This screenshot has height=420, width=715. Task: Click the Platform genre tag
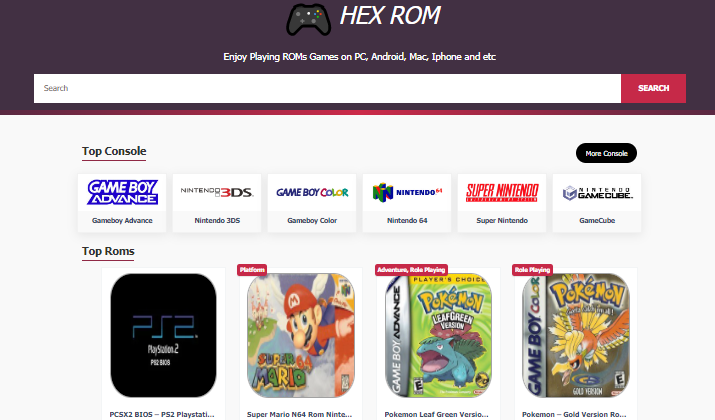tap(252, 270)
